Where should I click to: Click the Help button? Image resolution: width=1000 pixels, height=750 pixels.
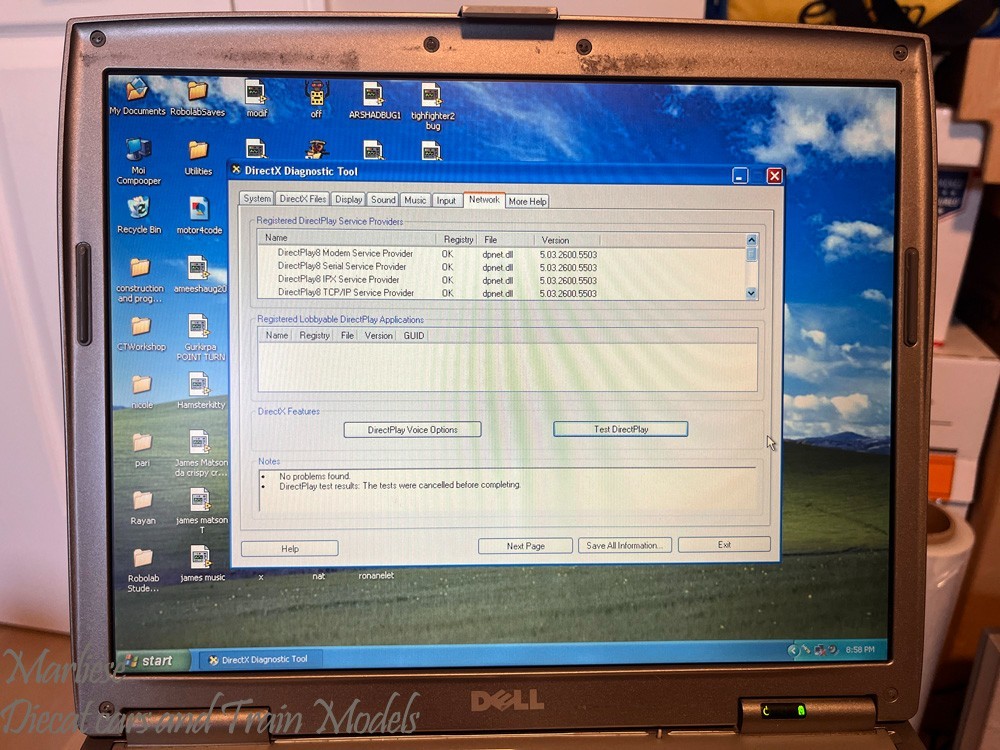click(x=290, y=548)
